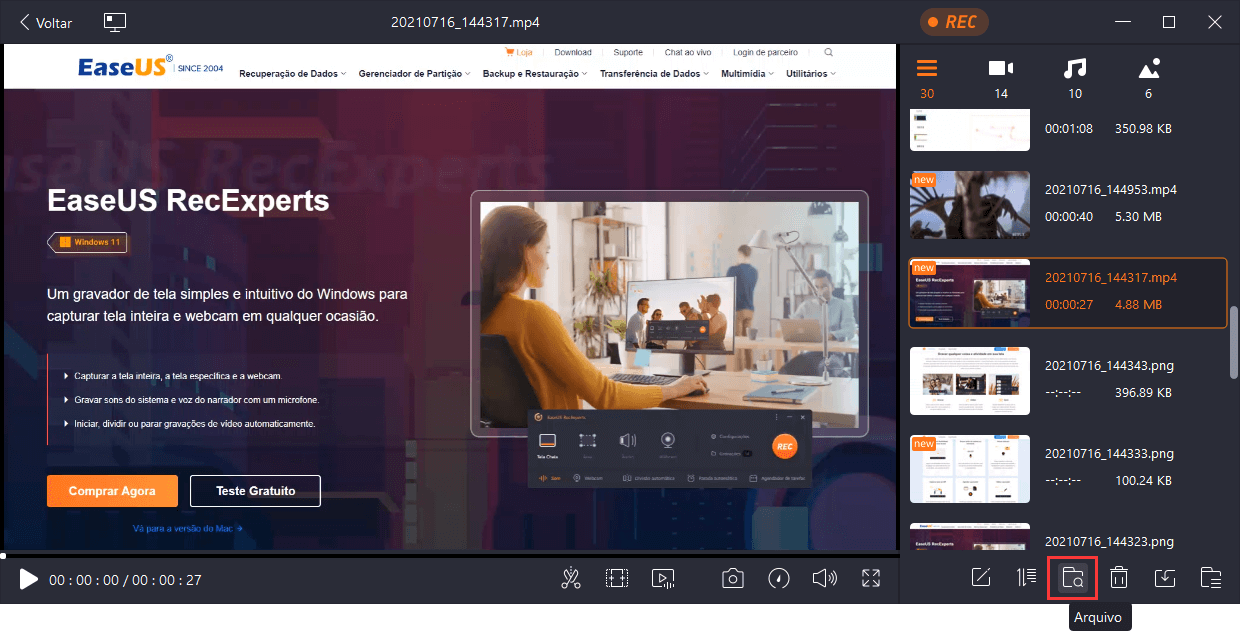Click the 00:00:27 duration in the list
Viewport: 1240px width, 632px height.
click(1069, 304)
